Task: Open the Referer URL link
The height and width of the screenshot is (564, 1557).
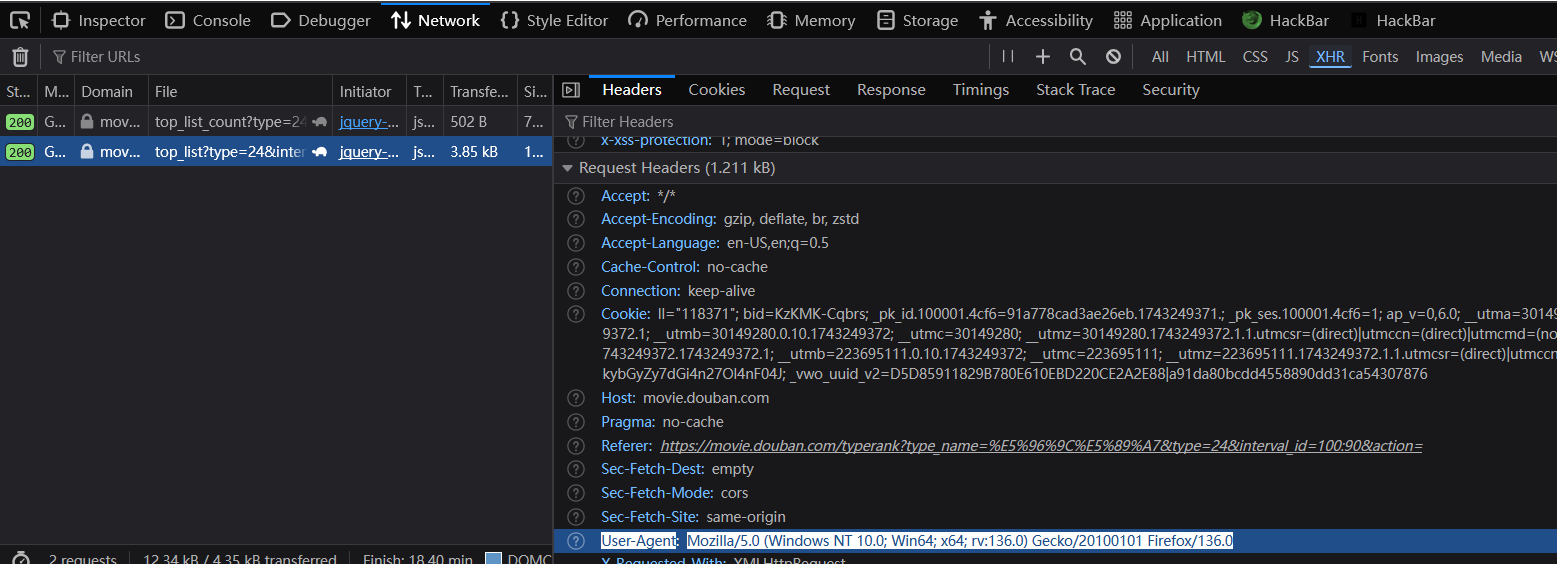Action: pos(1041,446)
